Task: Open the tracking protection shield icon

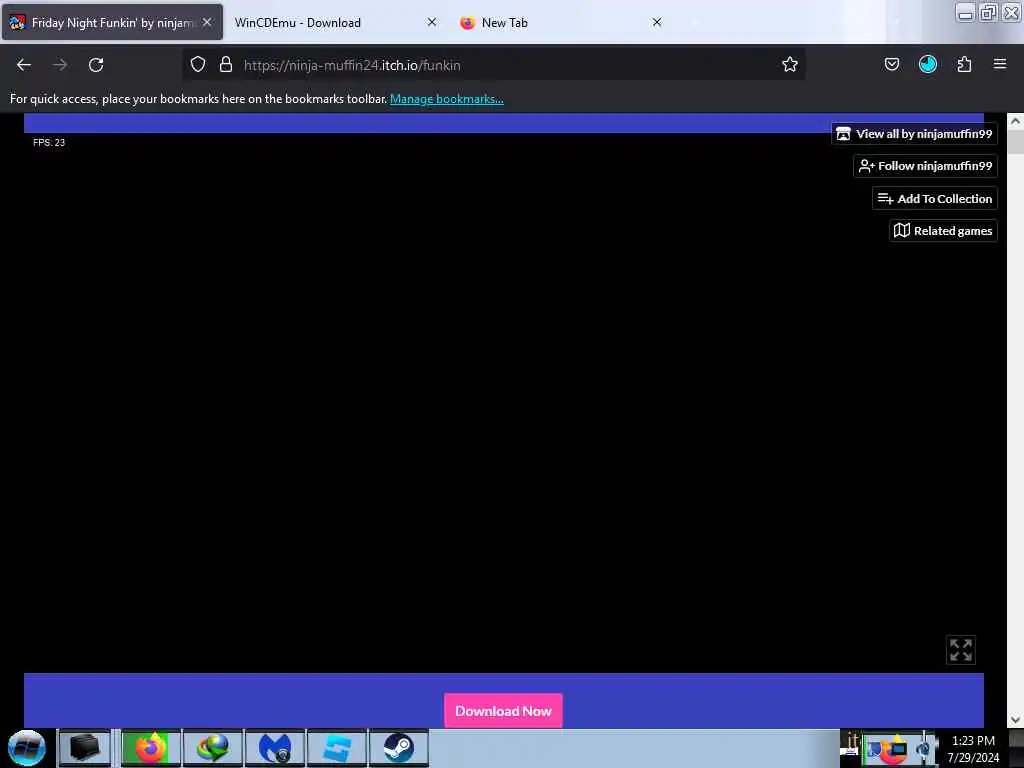Action: tap(198, 64)
